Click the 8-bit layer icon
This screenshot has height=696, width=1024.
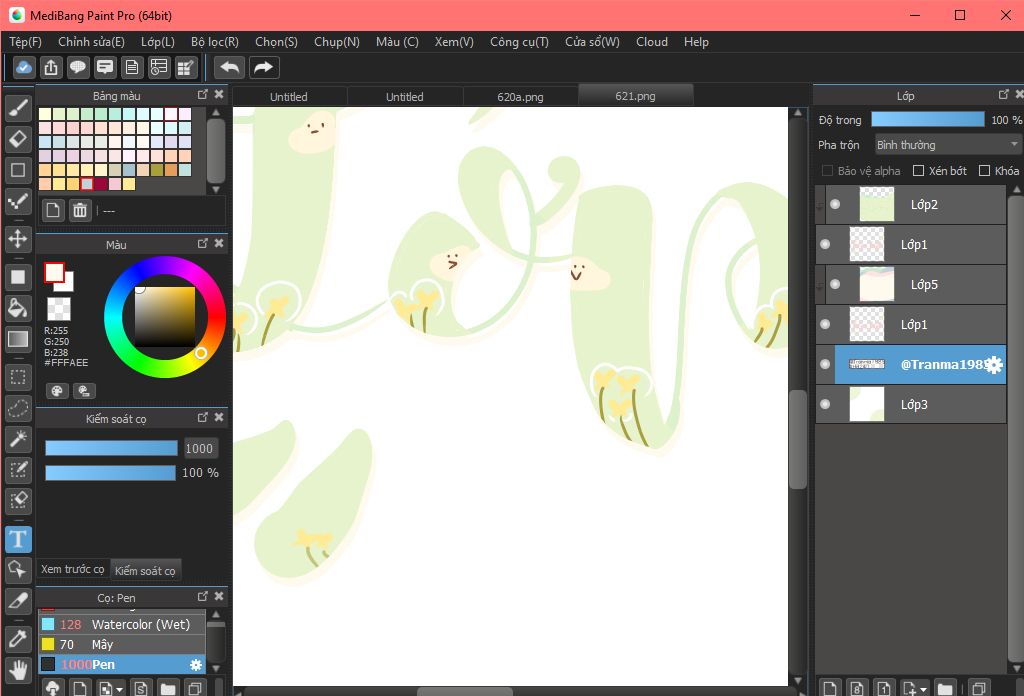tap(857, 688)
